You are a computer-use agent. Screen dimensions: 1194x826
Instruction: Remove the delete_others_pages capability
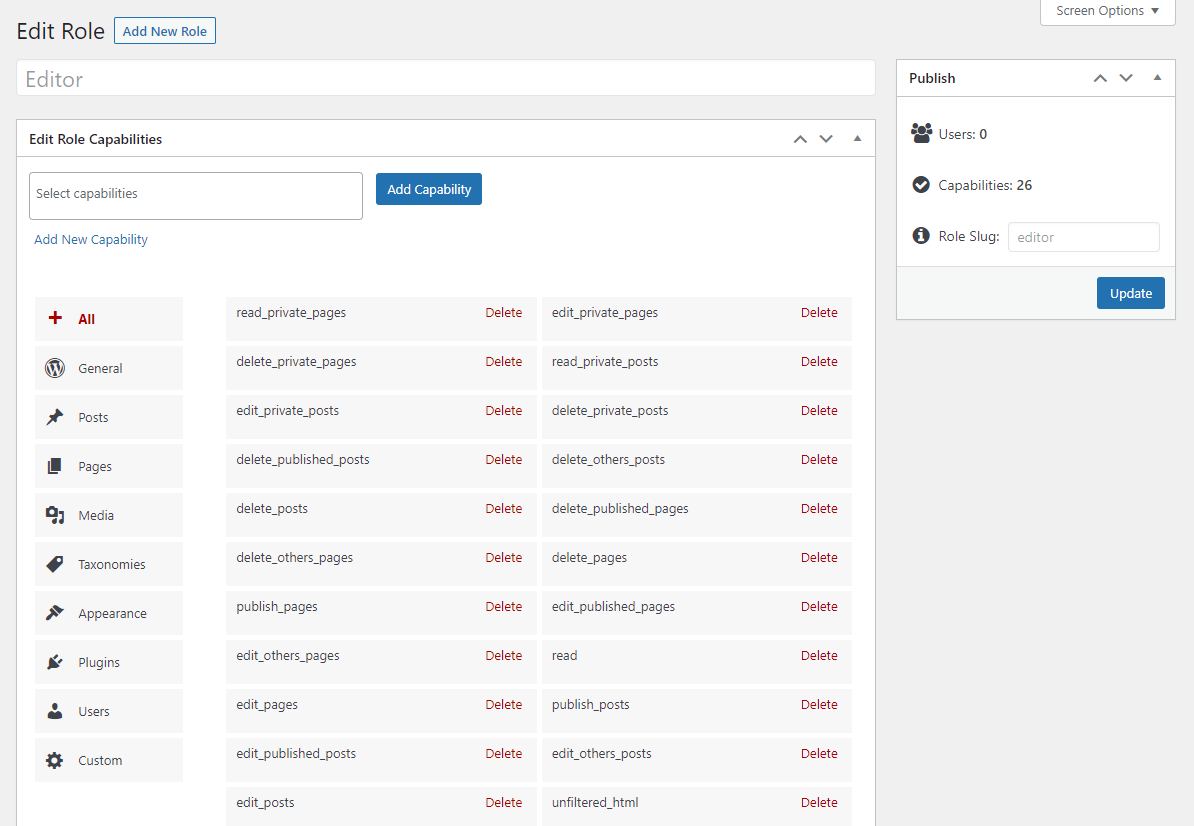(x=503, y=557)
